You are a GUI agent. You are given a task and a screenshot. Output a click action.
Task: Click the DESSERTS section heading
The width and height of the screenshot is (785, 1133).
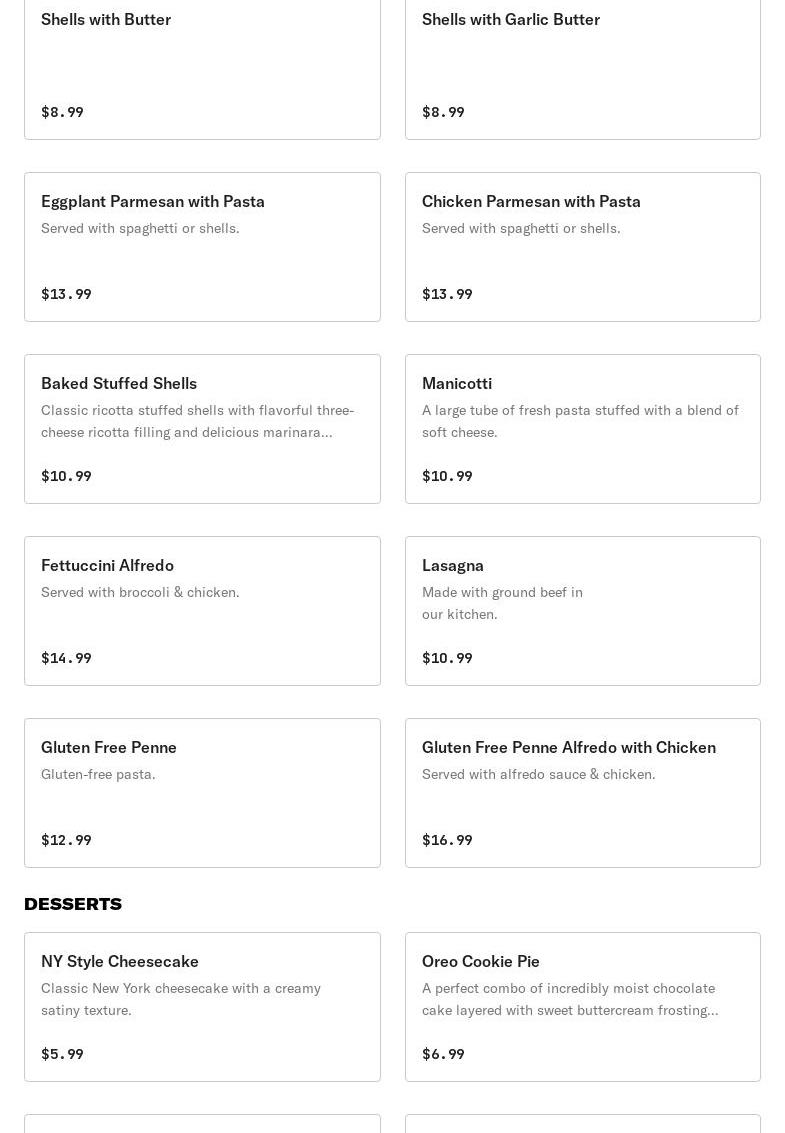73,904
